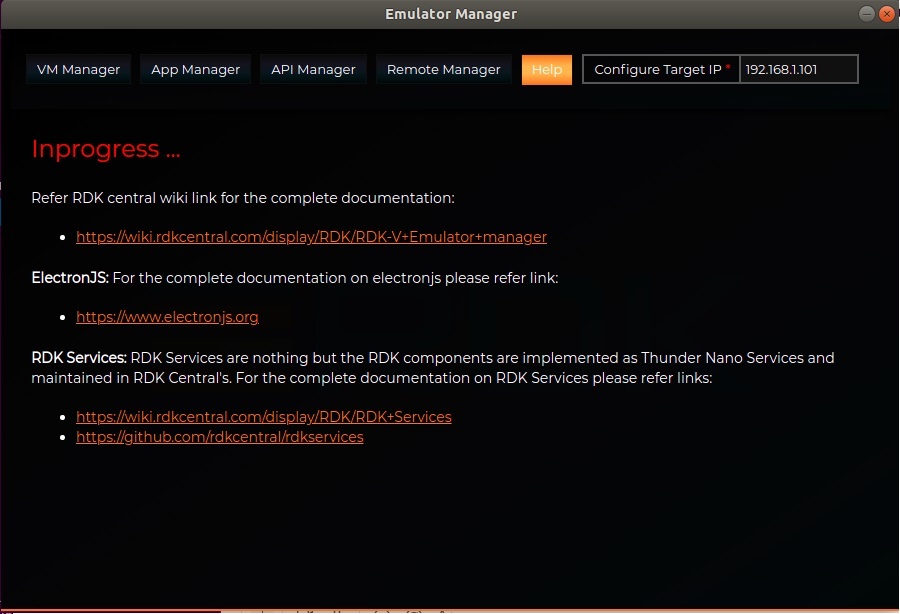Click the target IP address input field
The image size is (900, 614).
pyautogui.click(x=797, y=69)
